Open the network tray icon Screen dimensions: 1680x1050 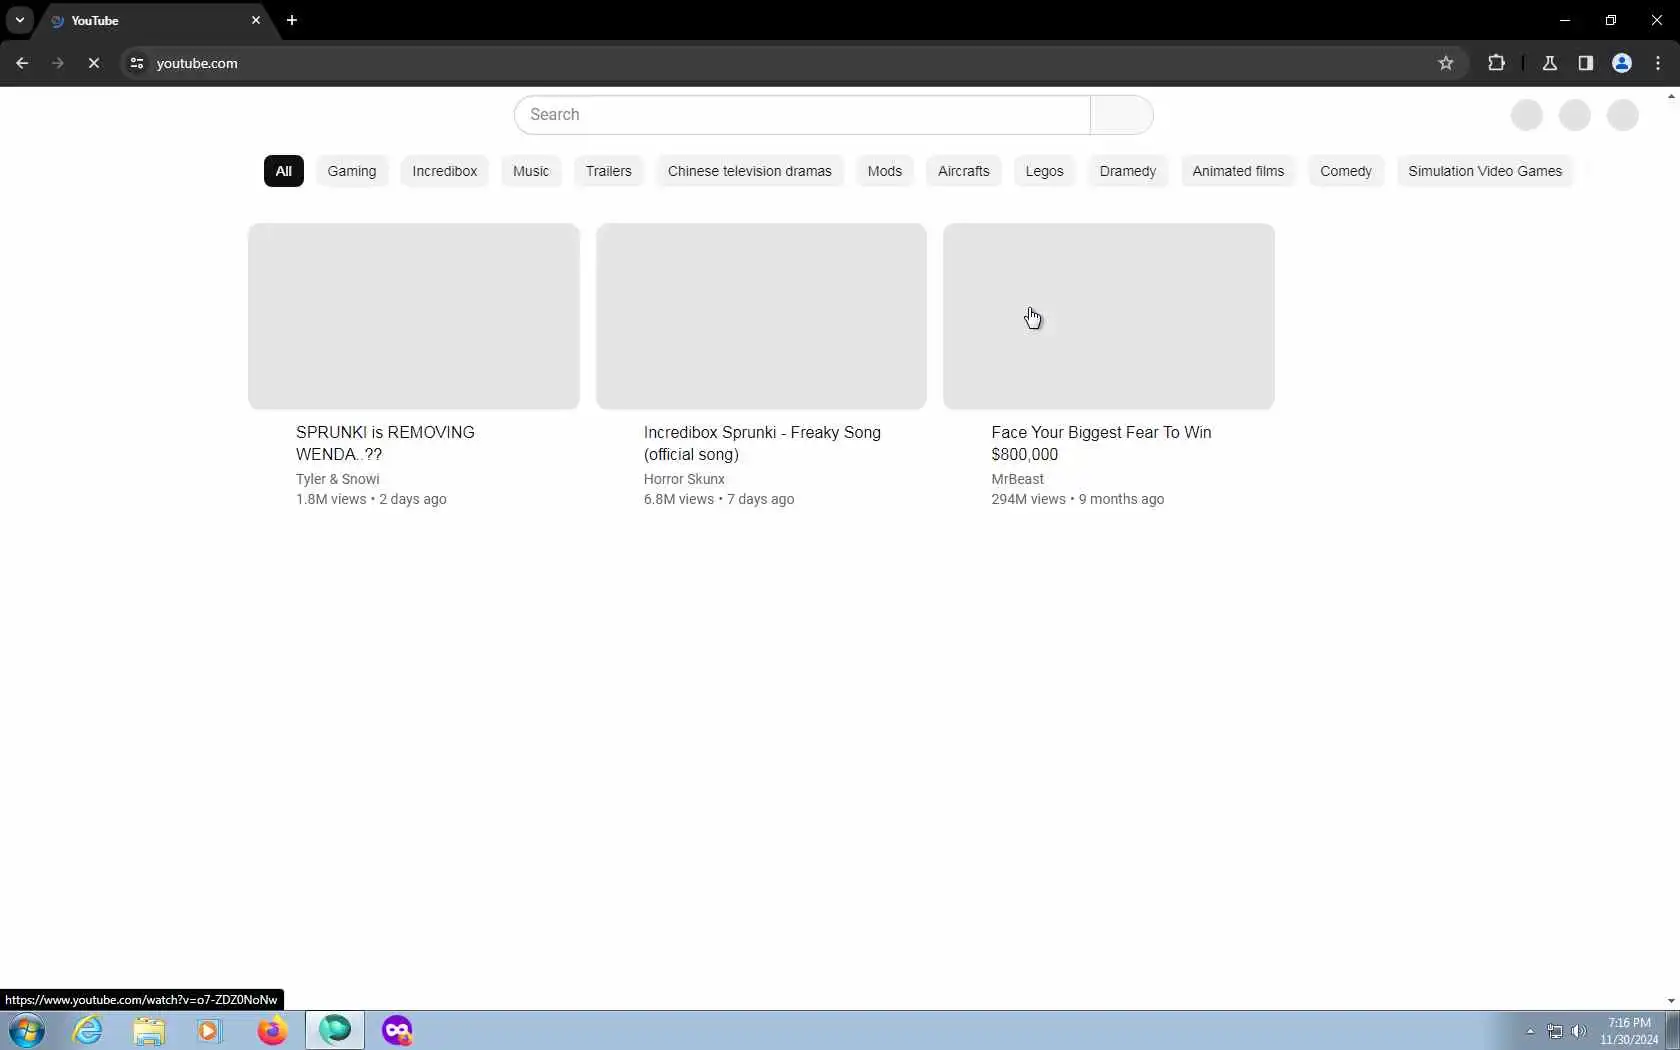[1555, 1031]
